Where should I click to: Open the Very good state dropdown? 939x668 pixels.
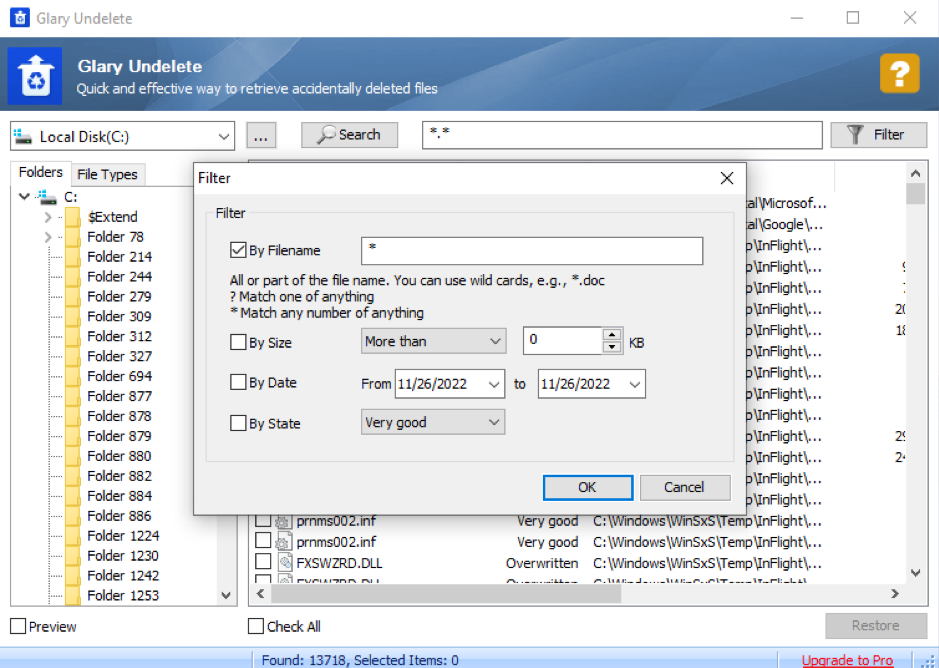coord(494,422)
